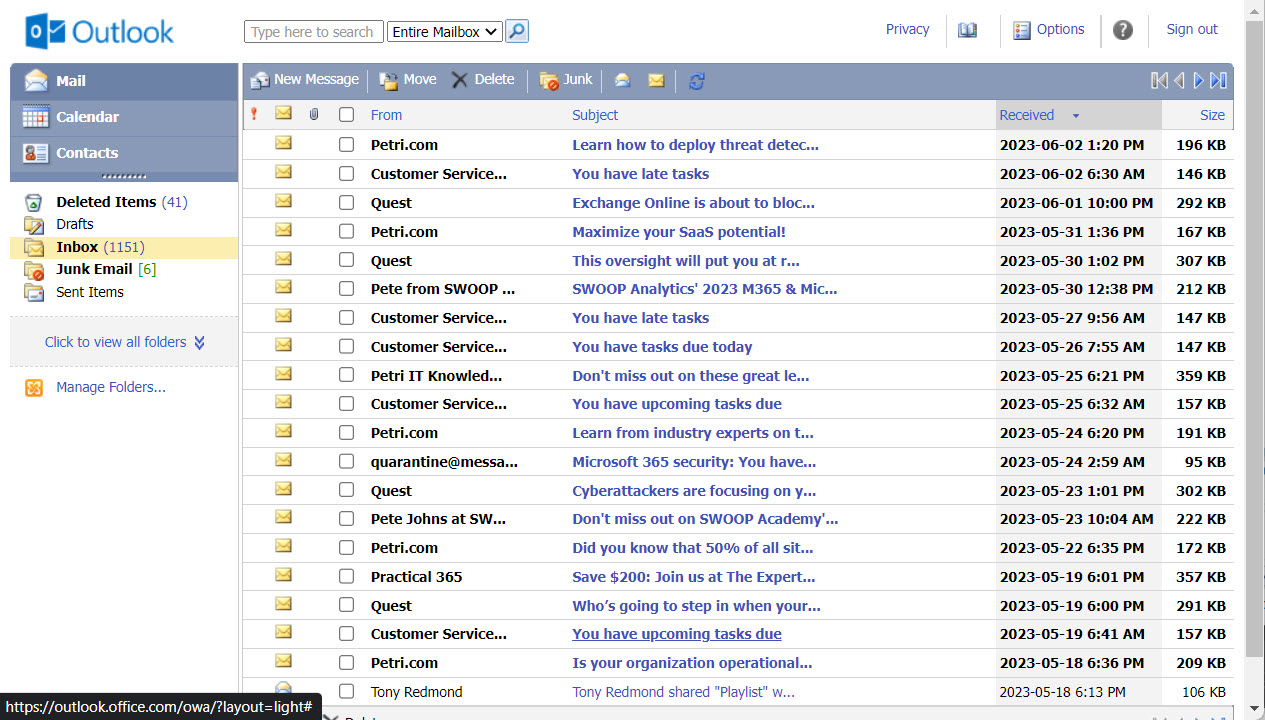Open the 'Maximize your SaaS potential!' email
This screenshot has width=1265, height=720.
[x=679, y=232]
